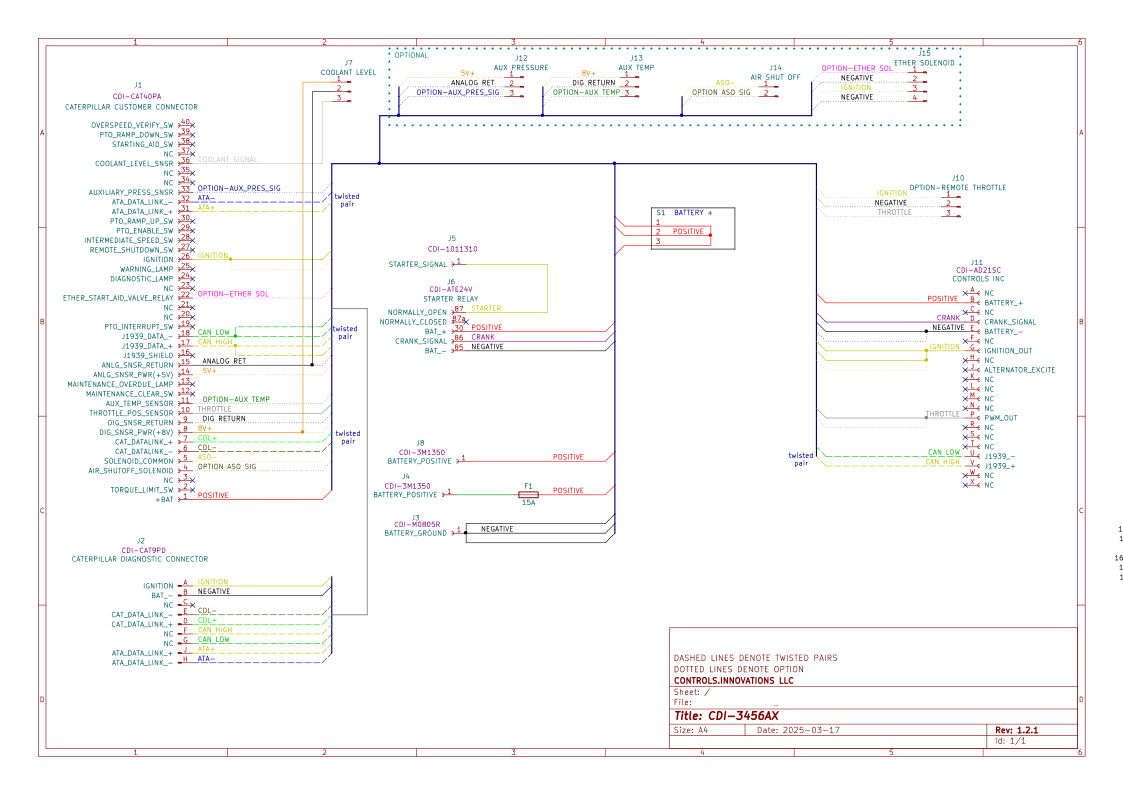This screenshot has height=794, width=1123.
Task: Click the J11 CONTROLS INC label
Action: click(976, 278)
